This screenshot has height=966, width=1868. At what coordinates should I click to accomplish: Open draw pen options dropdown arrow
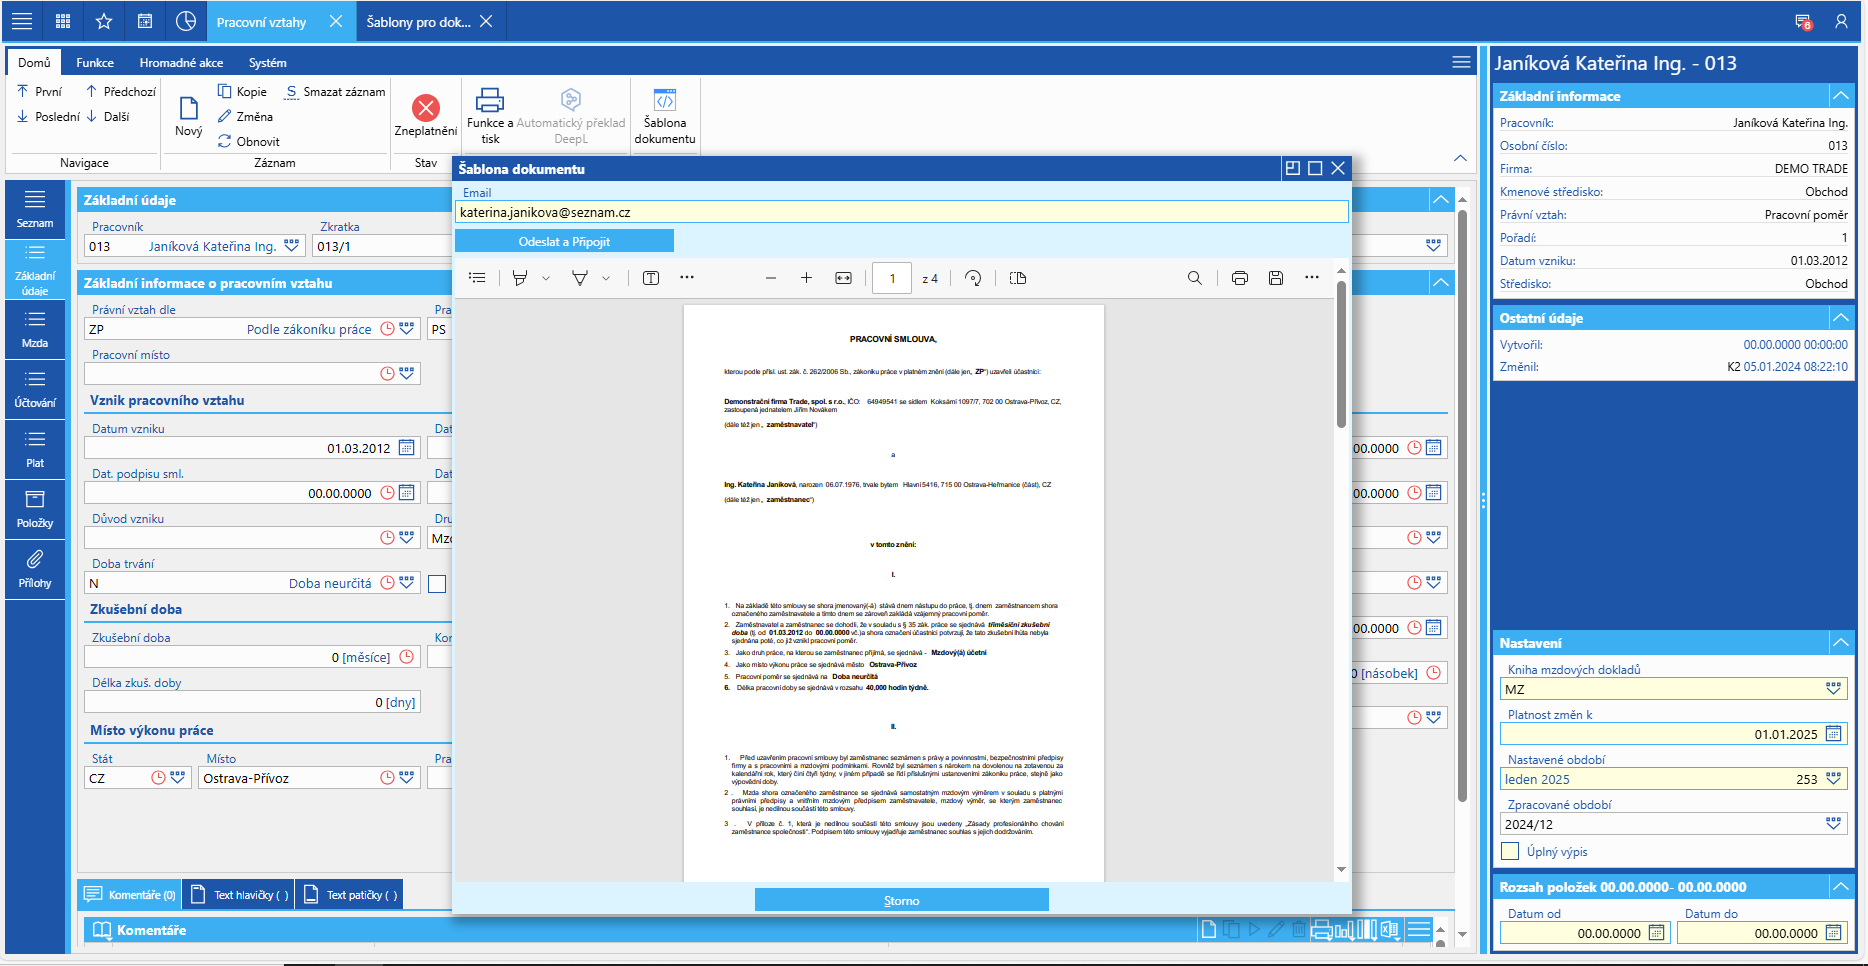(x=606, y=278)
